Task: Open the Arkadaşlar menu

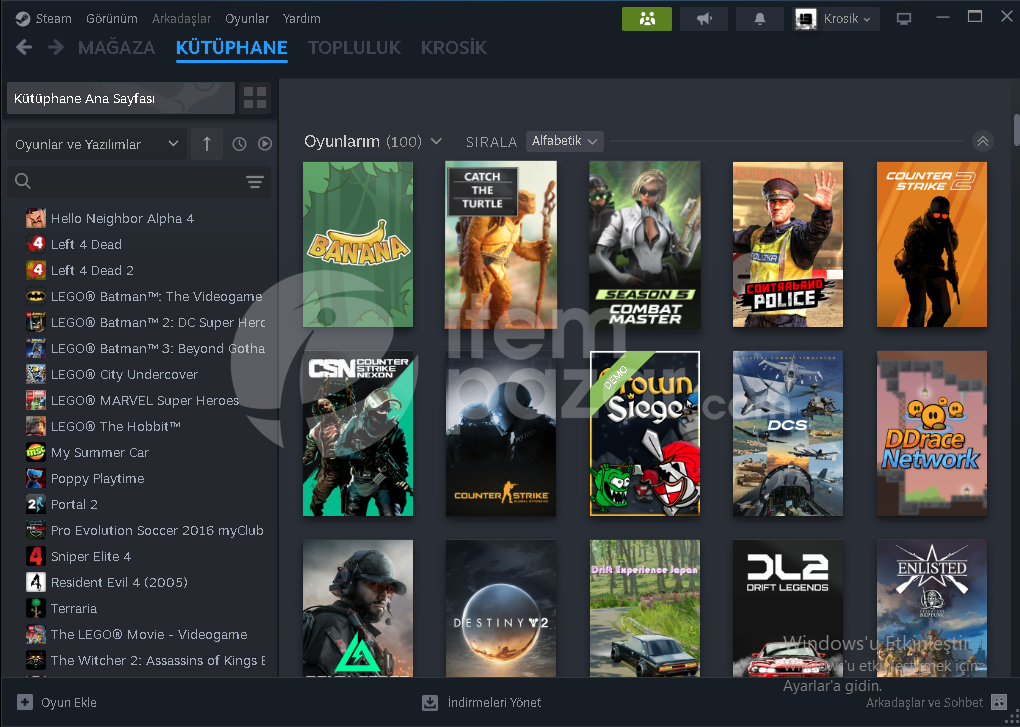Action: [181, 19]
